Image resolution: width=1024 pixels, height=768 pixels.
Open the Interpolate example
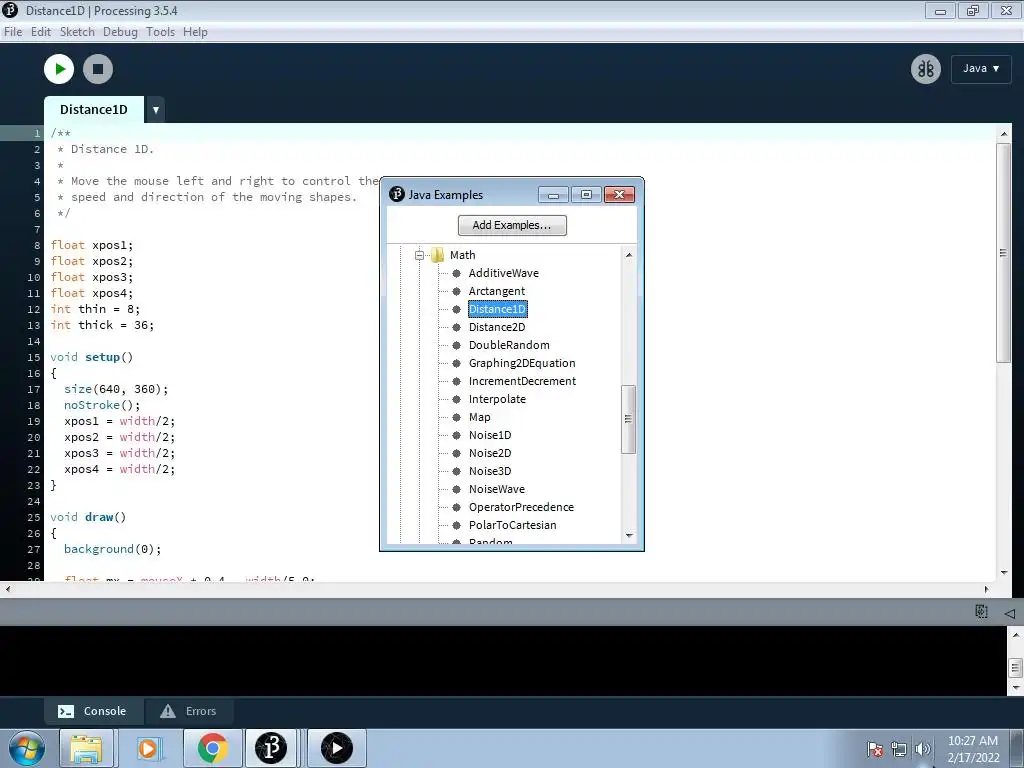pos(497,399)
